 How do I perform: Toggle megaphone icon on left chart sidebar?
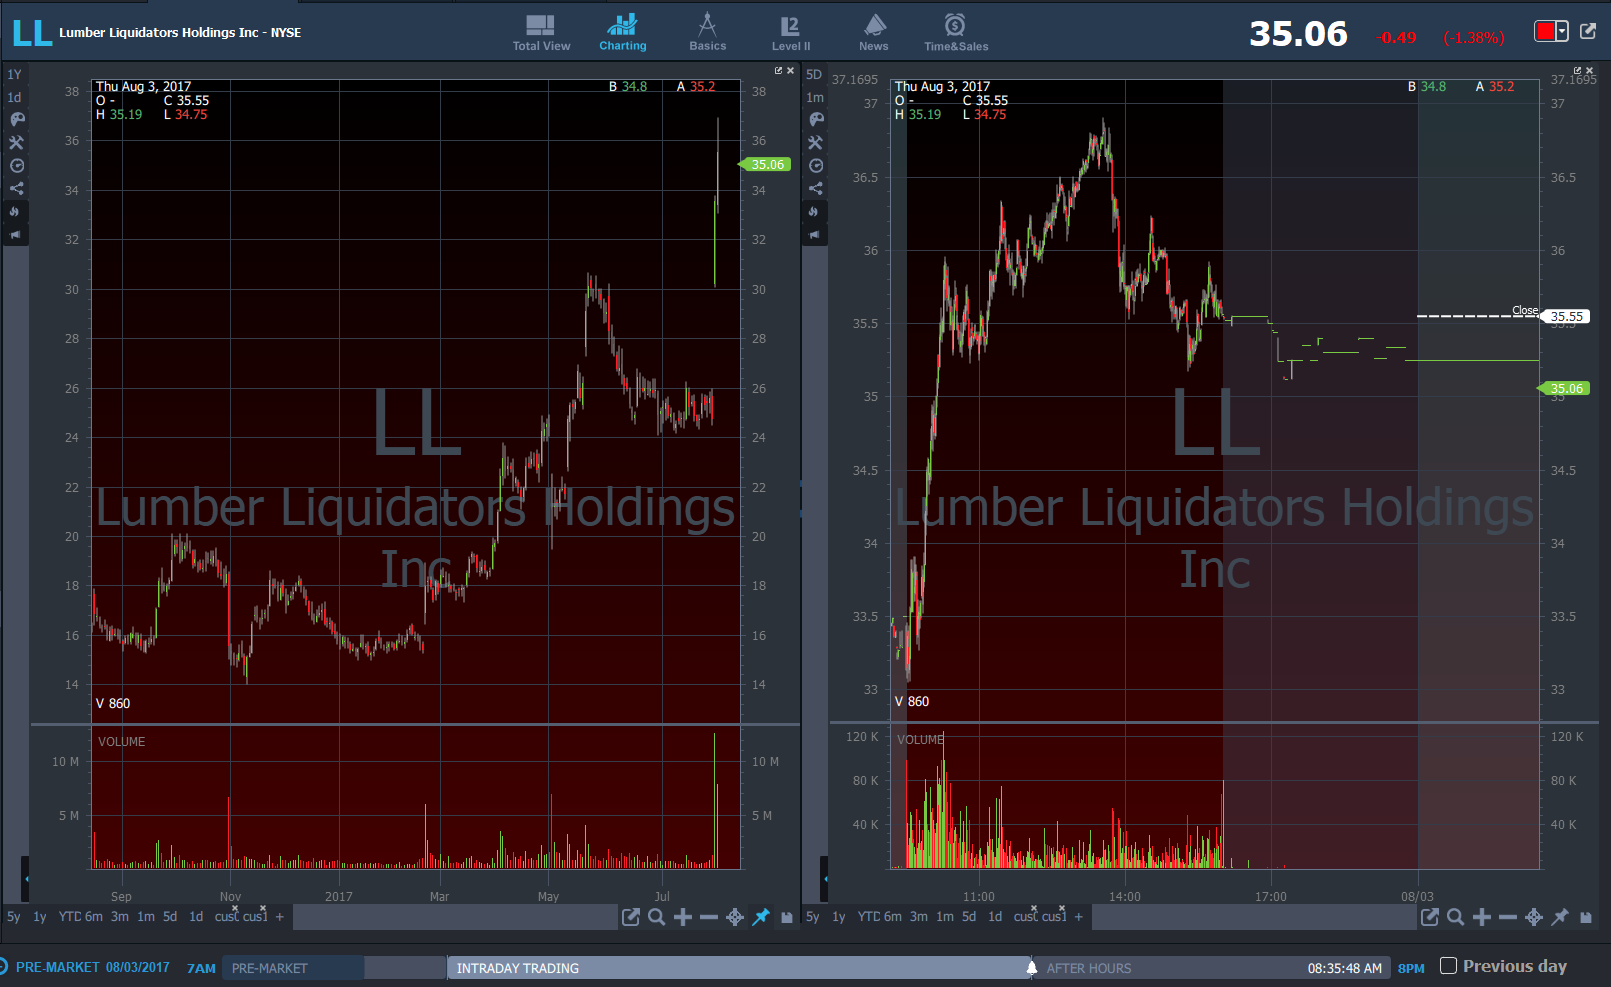coord(16,235)
